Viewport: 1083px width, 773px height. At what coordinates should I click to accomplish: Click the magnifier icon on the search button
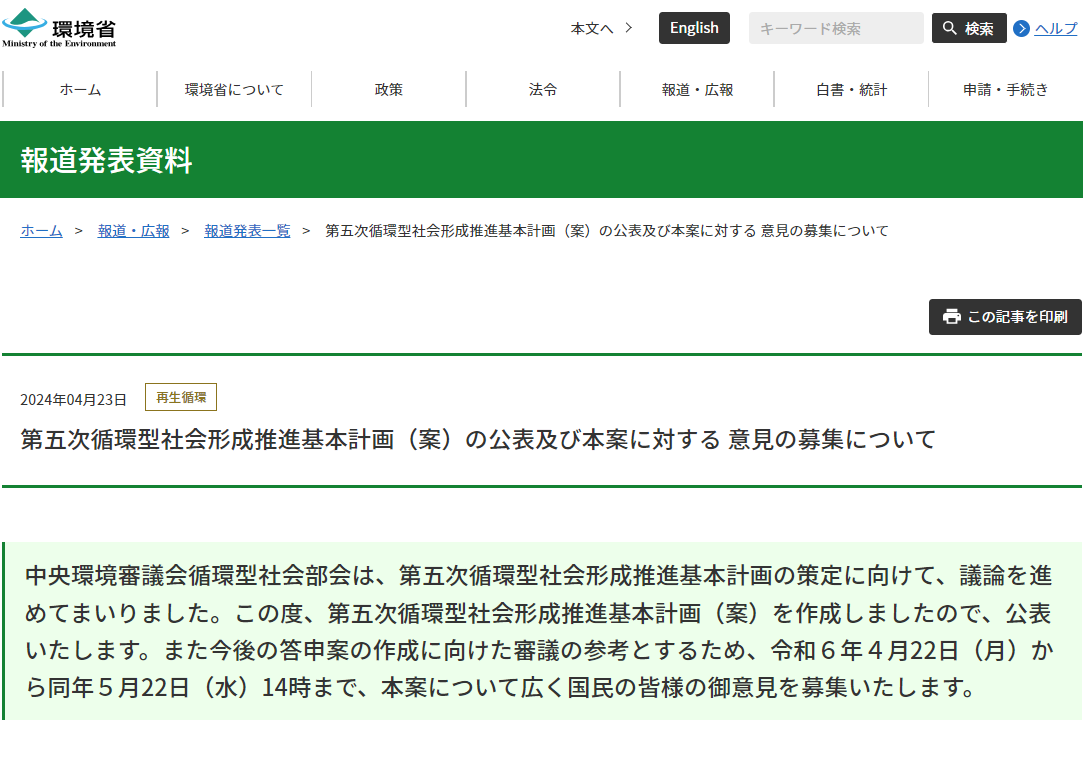[949, 28]
